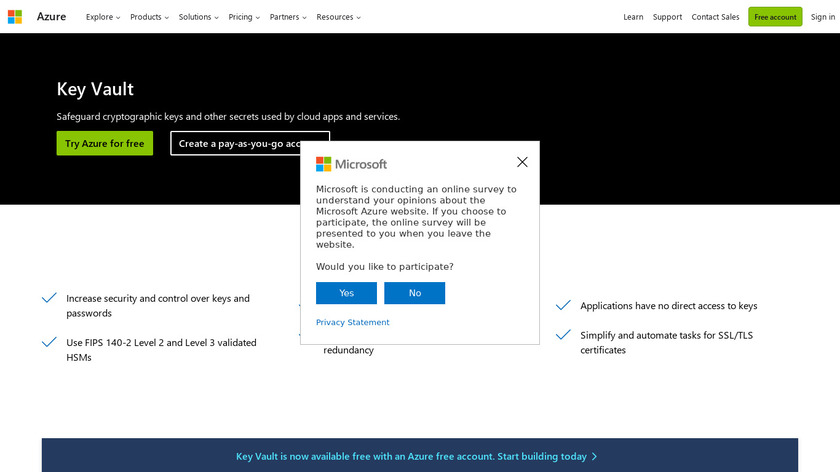This screenshot has width=840, height=472.
Task: Expand the Explore menu
Action: 103,17
